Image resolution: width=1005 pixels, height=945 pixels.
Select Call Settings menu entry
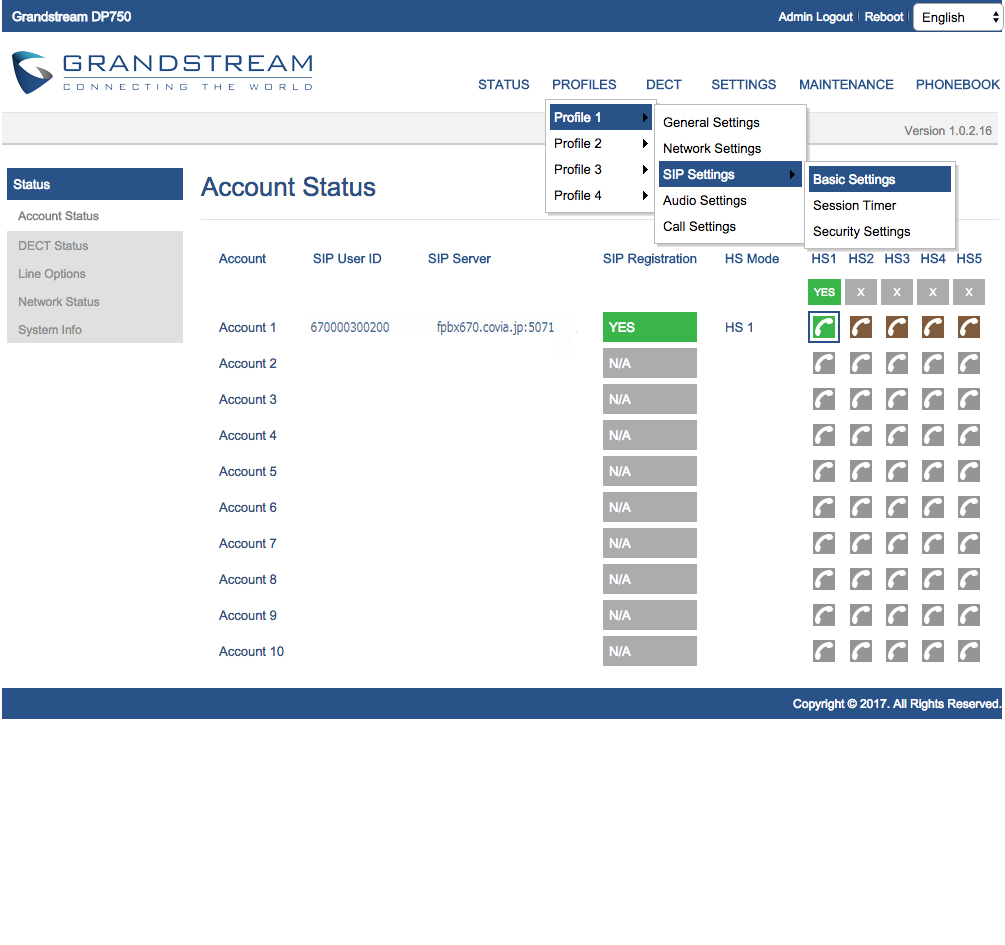729,226
